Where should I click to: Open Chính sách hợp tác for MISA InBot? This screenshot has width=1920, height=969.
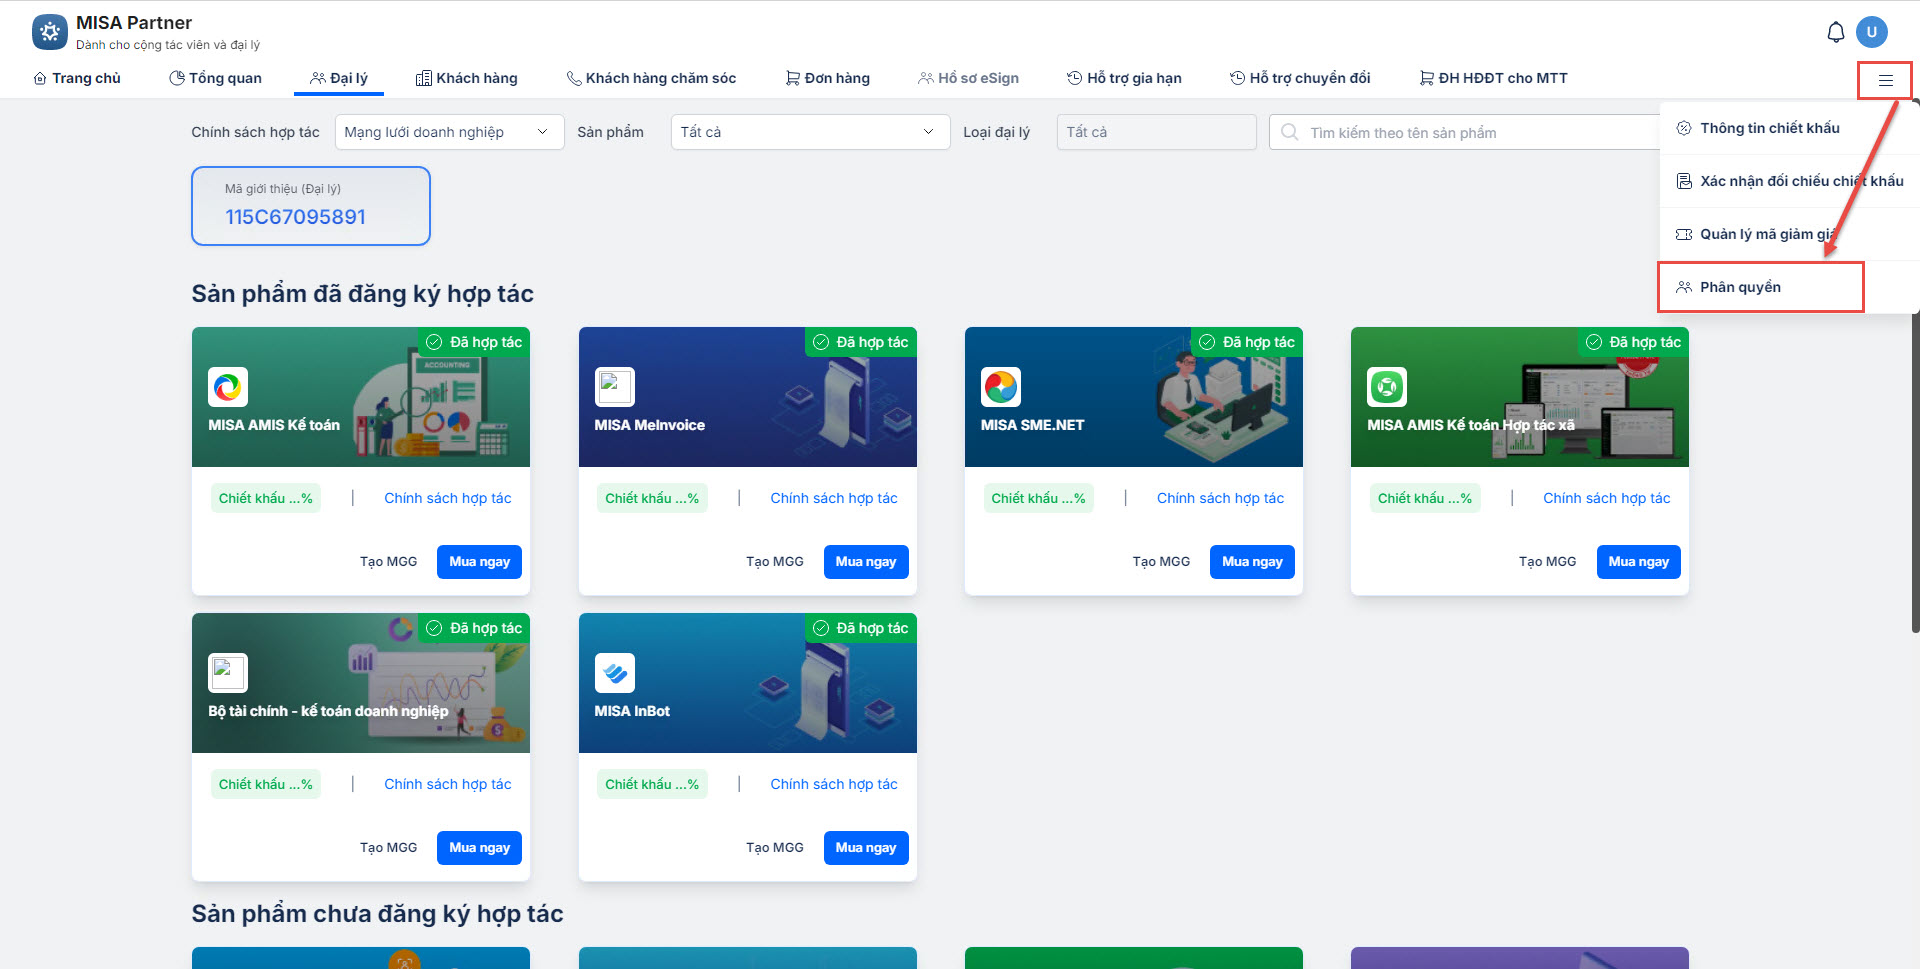[x=834, y=784]
